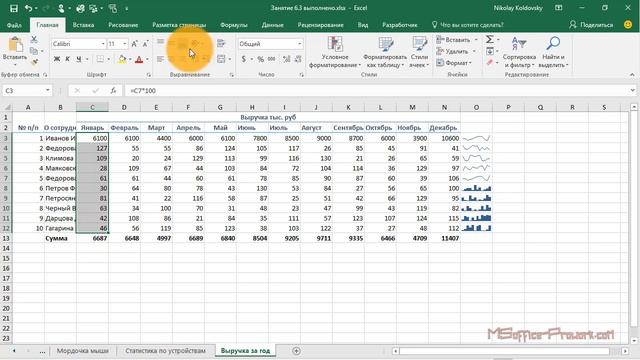Open Find & Select (Найти и выделить)

(x=553, y=52)
